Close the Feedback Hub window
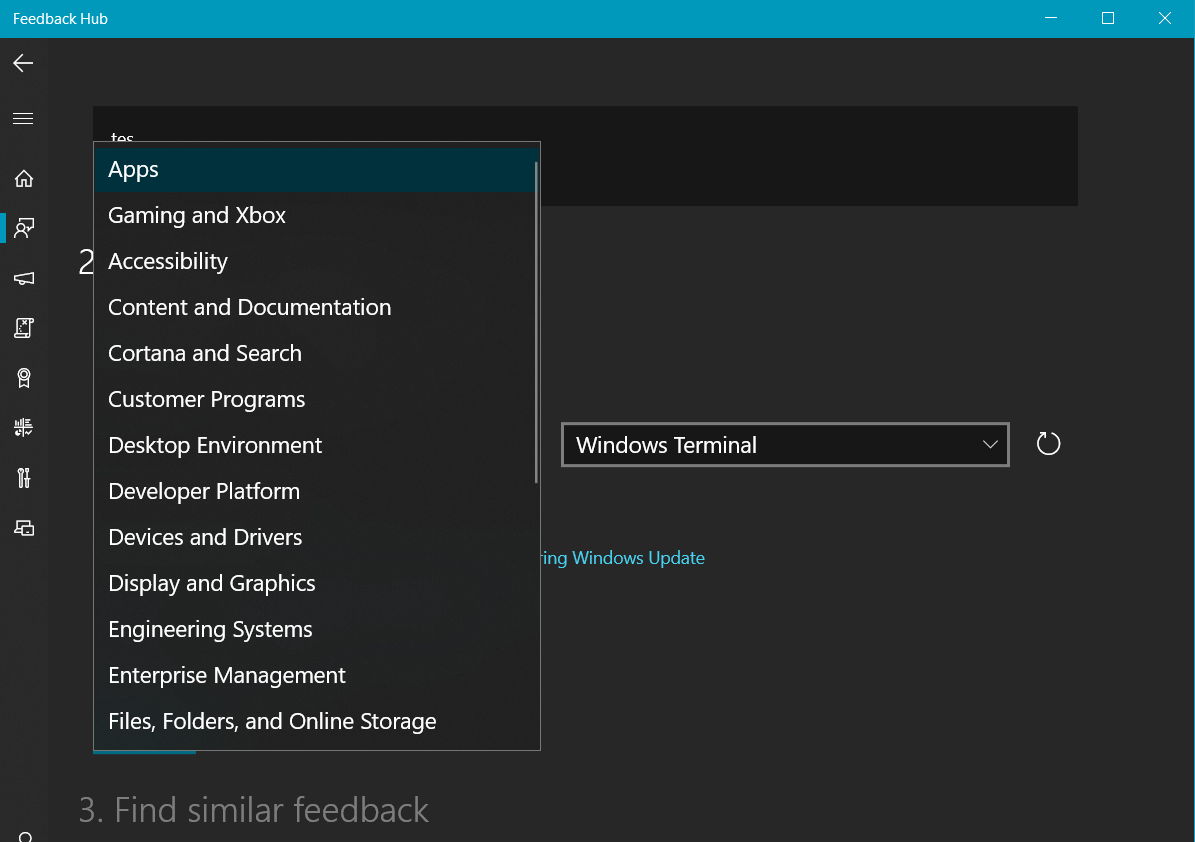Screen dimensions: 1195x842 point(1165,18)
